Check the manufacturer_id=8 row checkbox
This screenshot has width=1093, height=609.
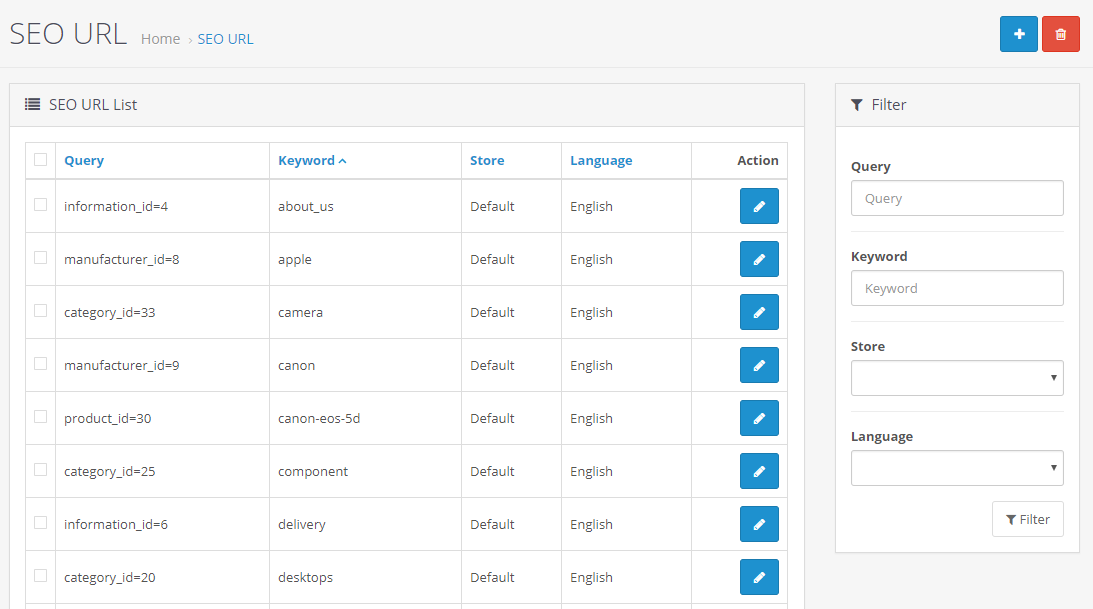coord(40,258)
